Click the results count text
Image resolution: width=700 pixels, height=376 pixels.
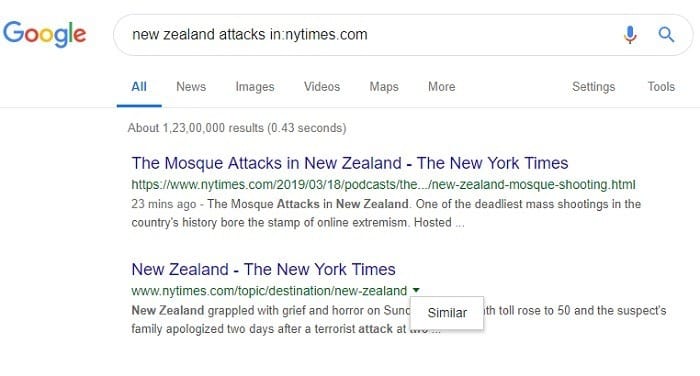237,128
